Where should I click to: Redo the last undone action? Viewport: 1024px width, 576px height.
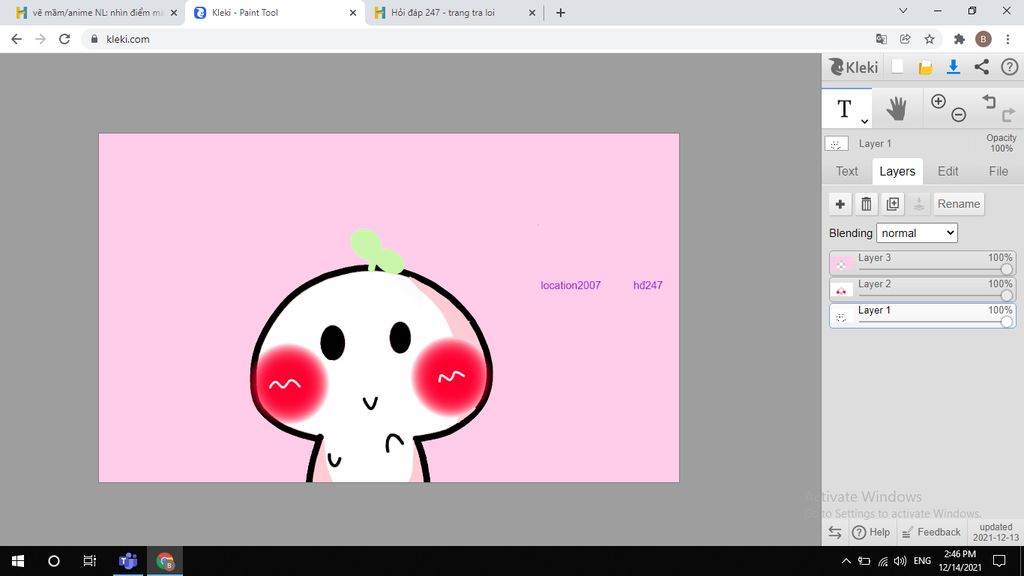[x=1008, y=115]
